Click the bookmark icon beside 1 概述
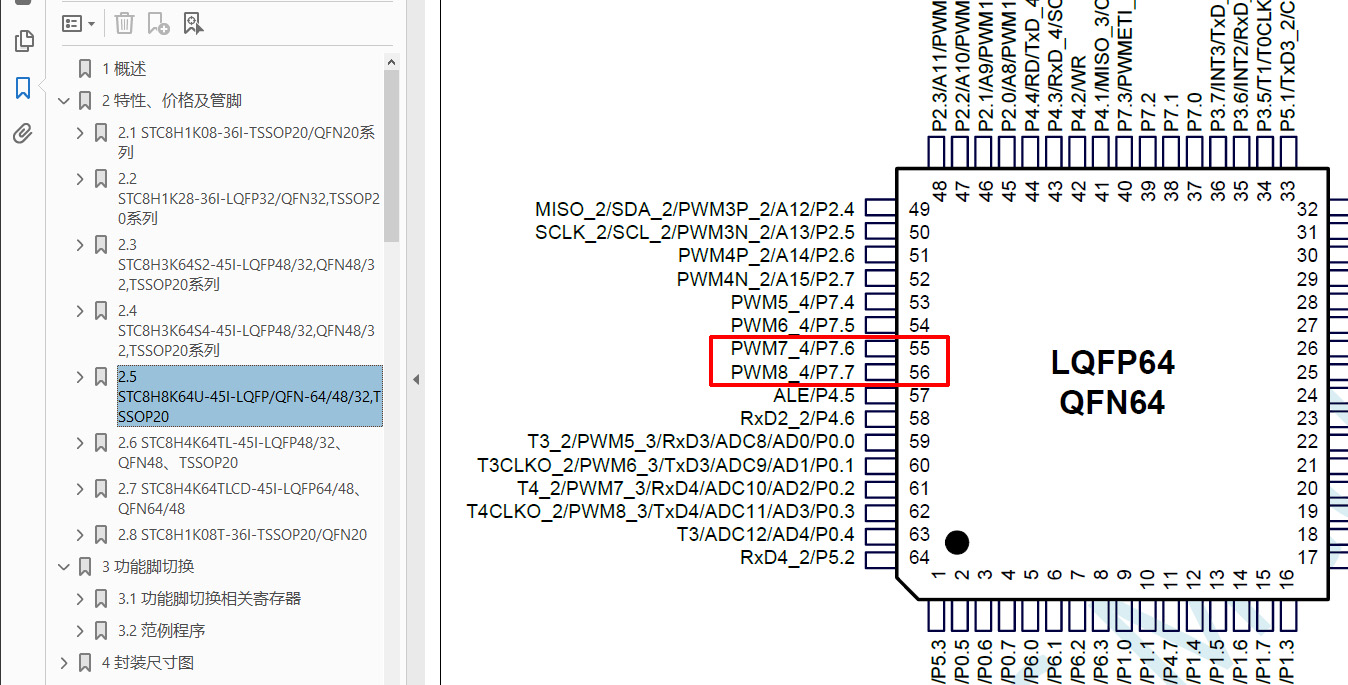The image size is (1348, 685). (x=85, y=69)
